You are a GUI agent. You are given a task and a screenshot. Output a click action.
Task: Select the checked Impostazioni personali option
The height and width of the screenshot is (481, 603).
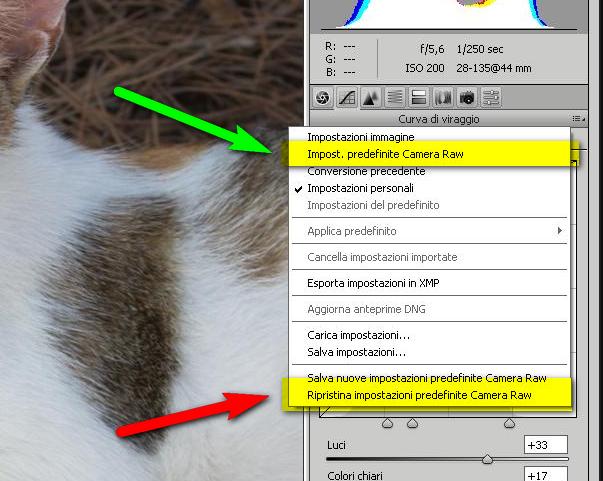pyautogui.click(x=360, y=188)
